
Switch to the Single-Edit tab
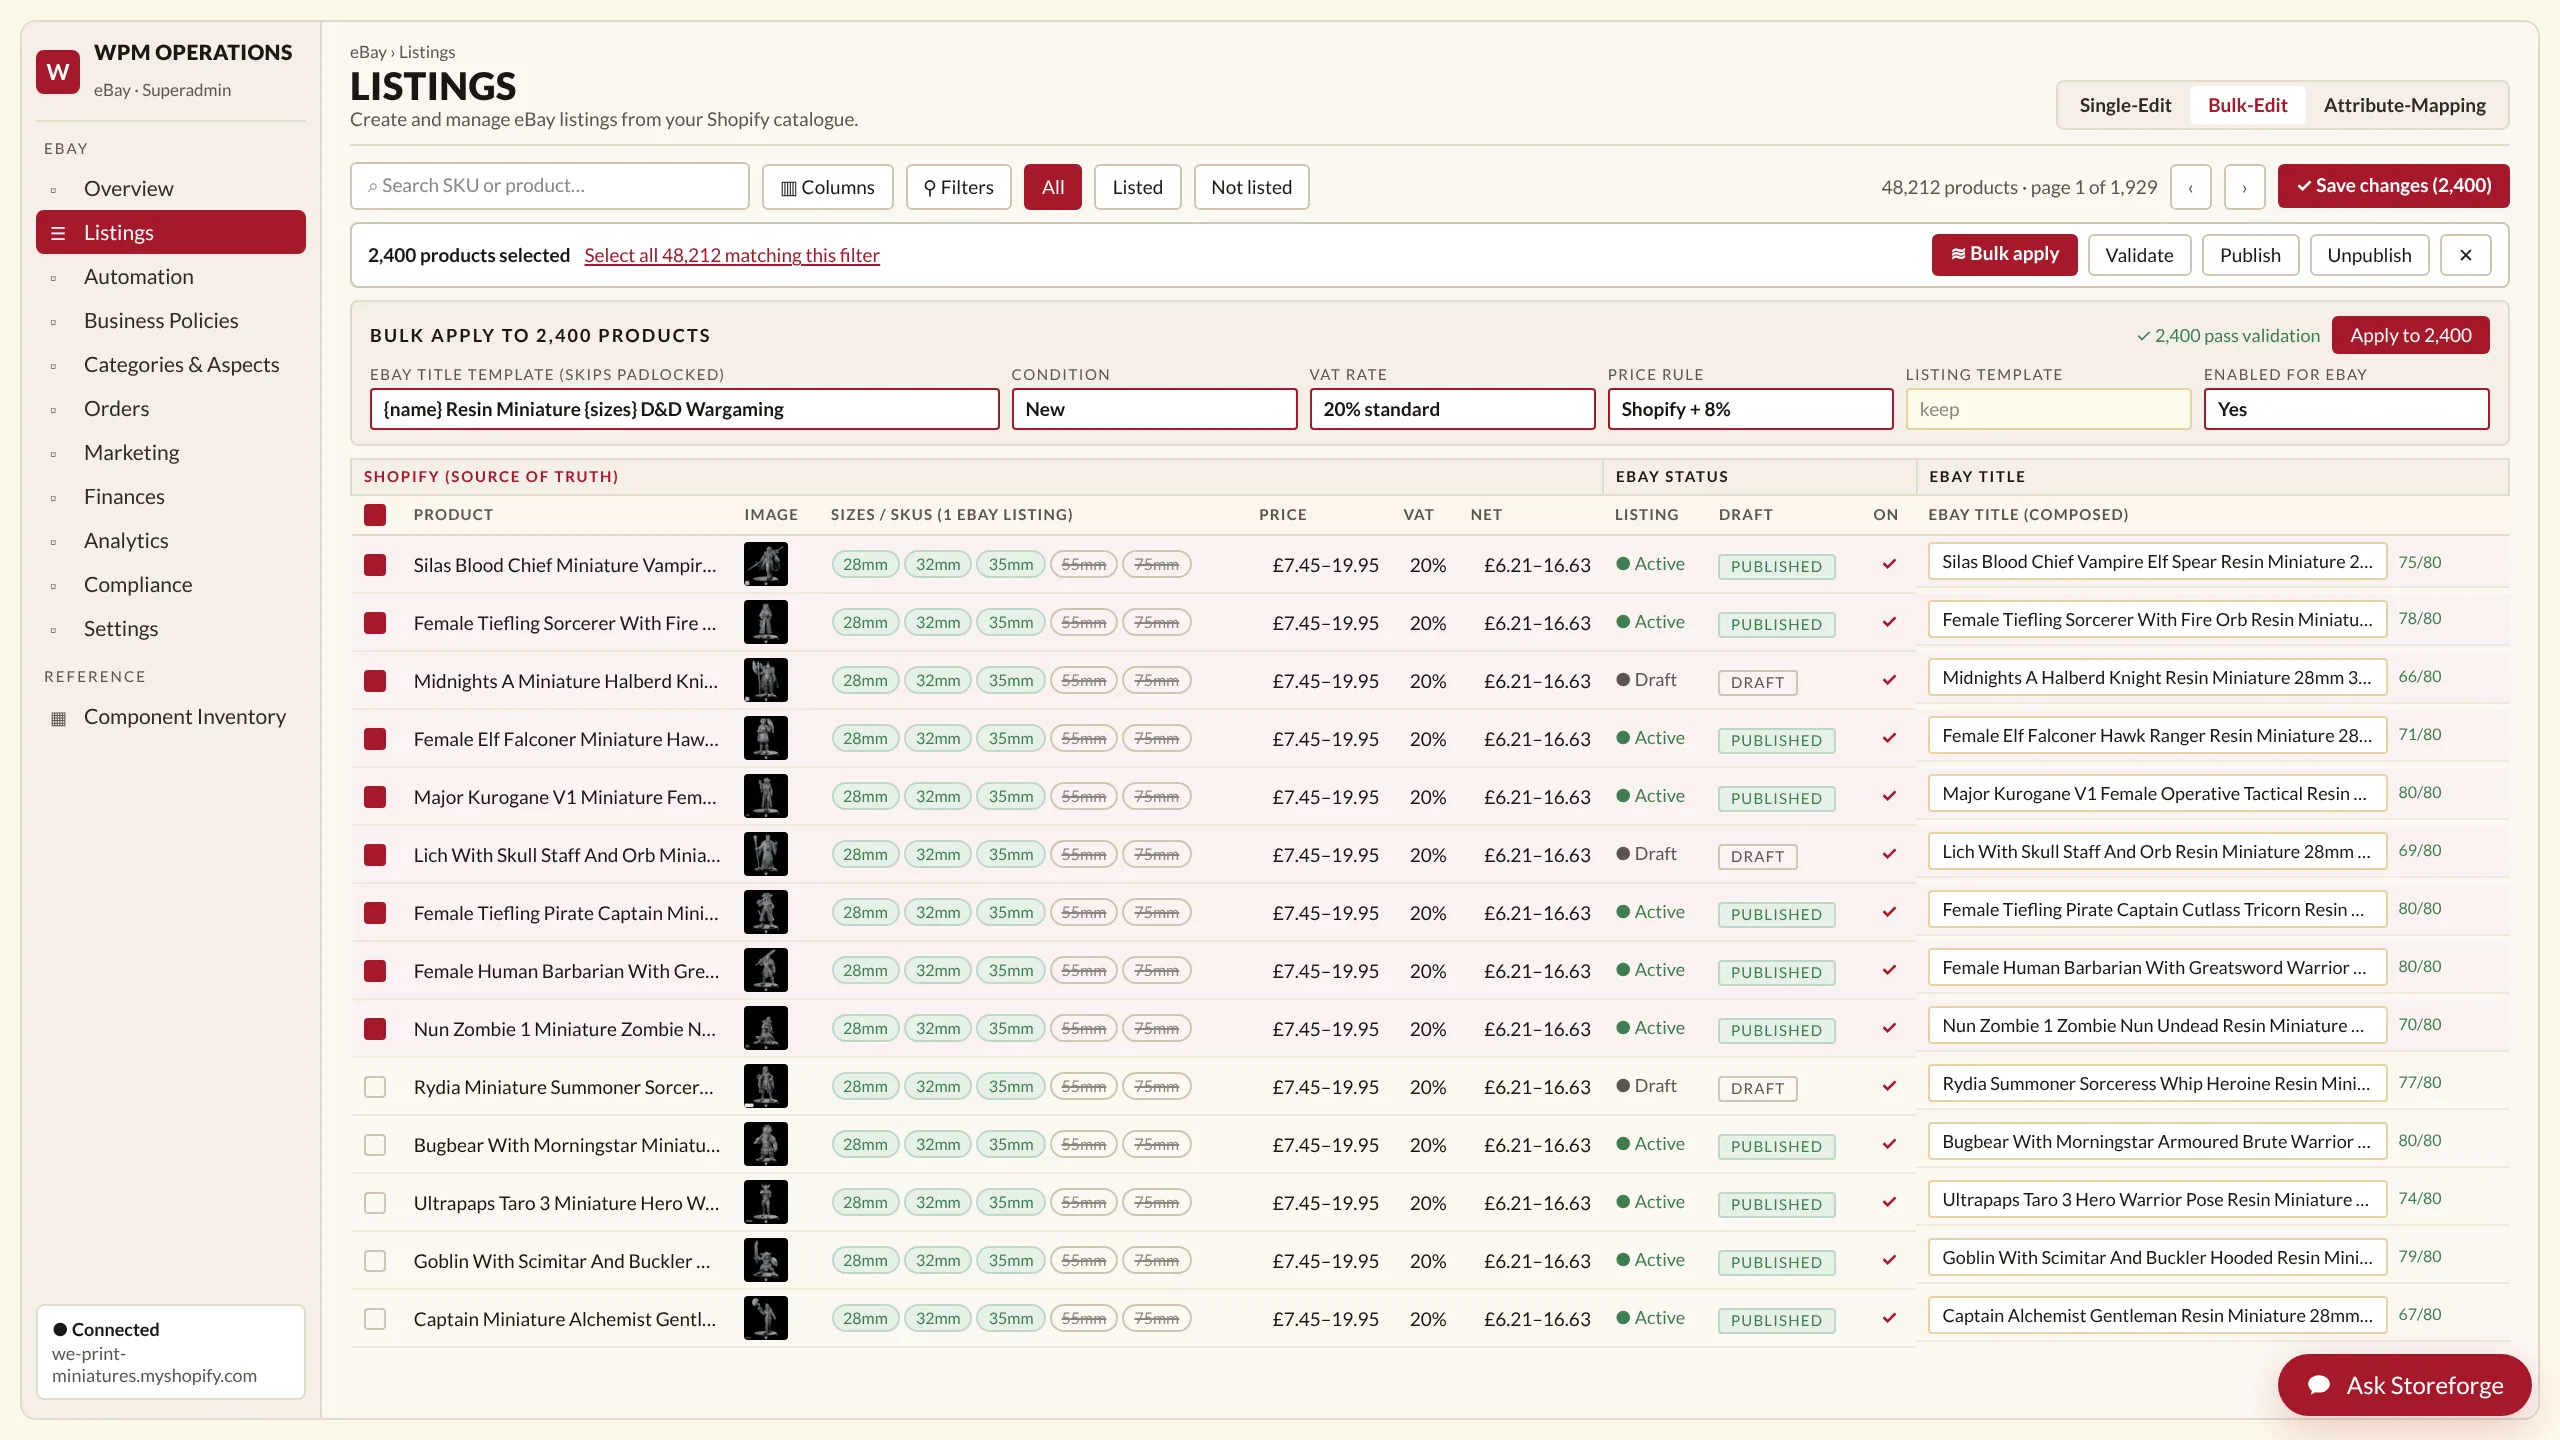pos(2125,105)
